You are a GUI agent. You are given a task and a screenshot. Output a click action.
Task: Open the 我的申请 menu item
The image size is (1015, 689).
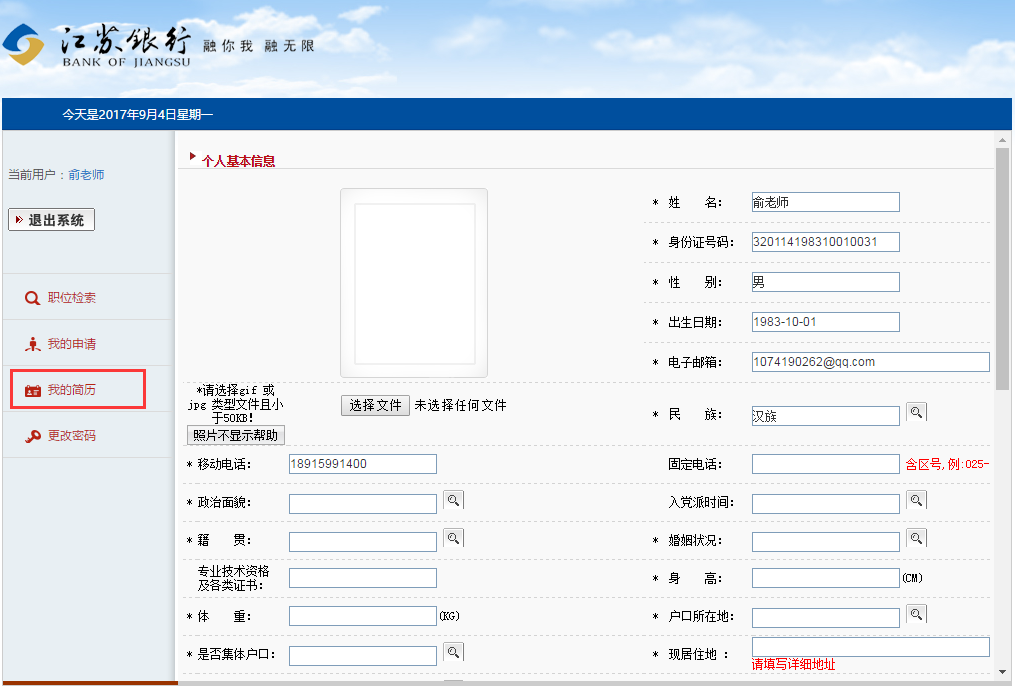pyautogui.click(x=72, y=344)
